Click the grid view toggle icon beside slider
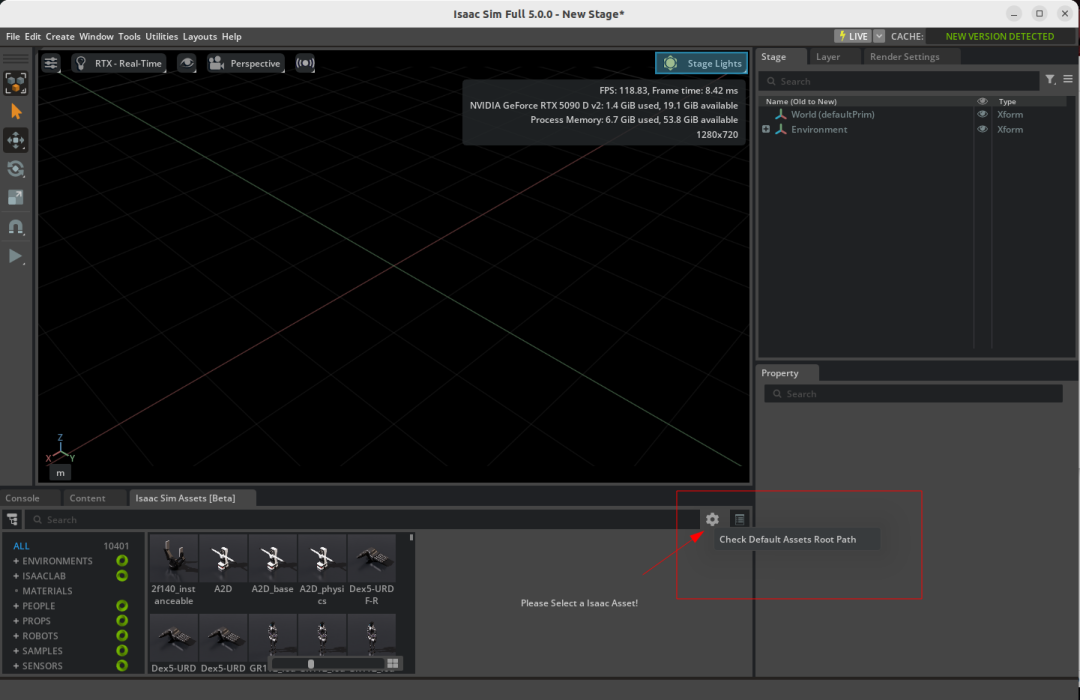The height and width of the screenshot is (700, 1080). [393, 663]
